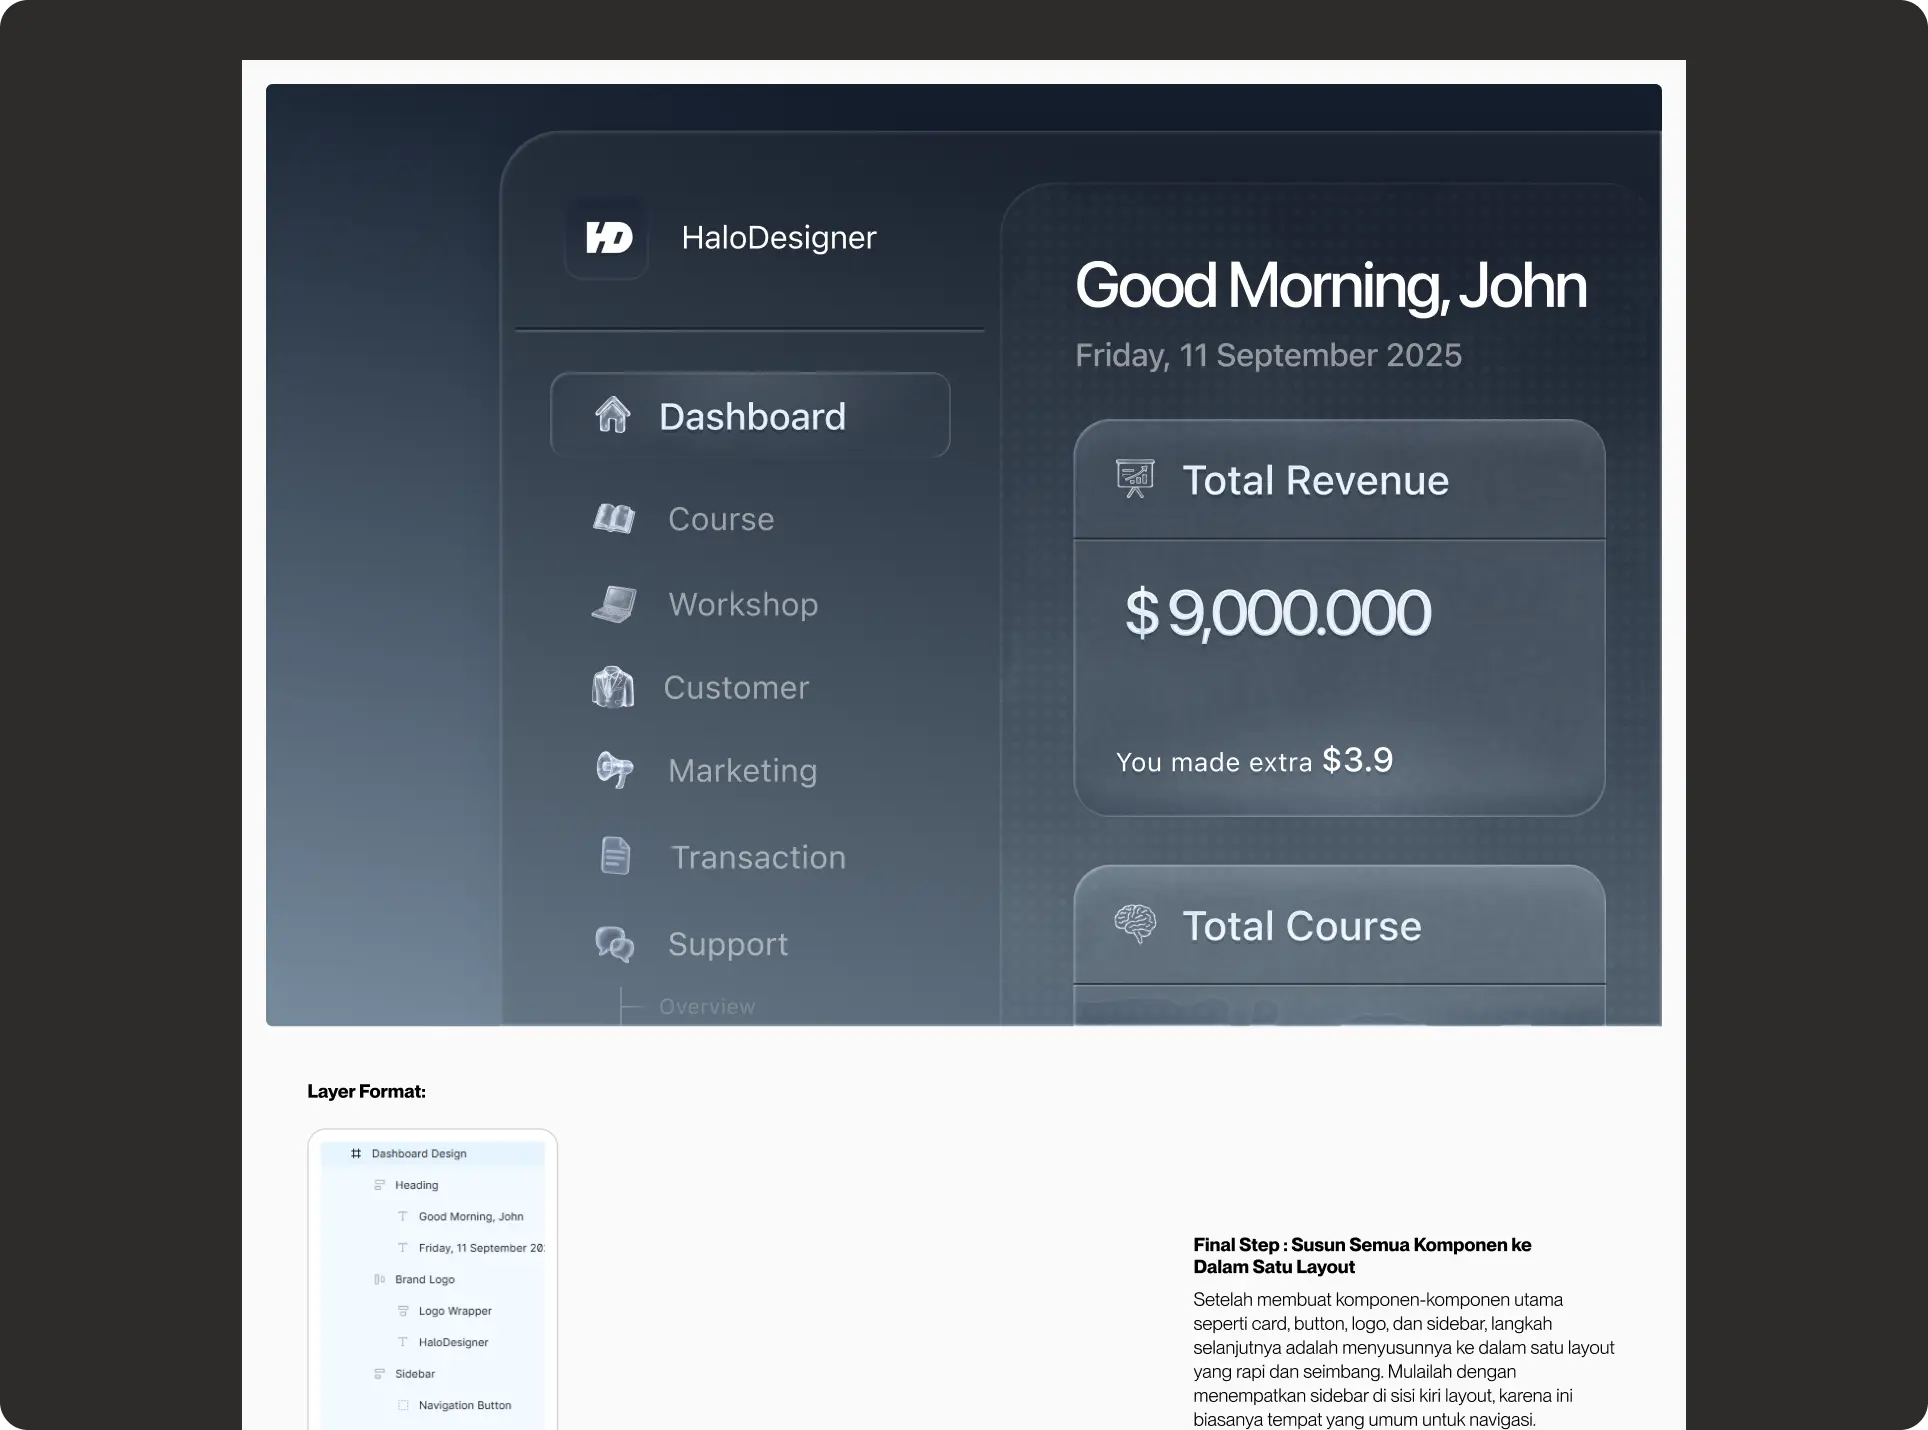Click the Friday, 11 September 2025 date
This screenshot has height=1430, width=1928.
(x=1268, y=355)
